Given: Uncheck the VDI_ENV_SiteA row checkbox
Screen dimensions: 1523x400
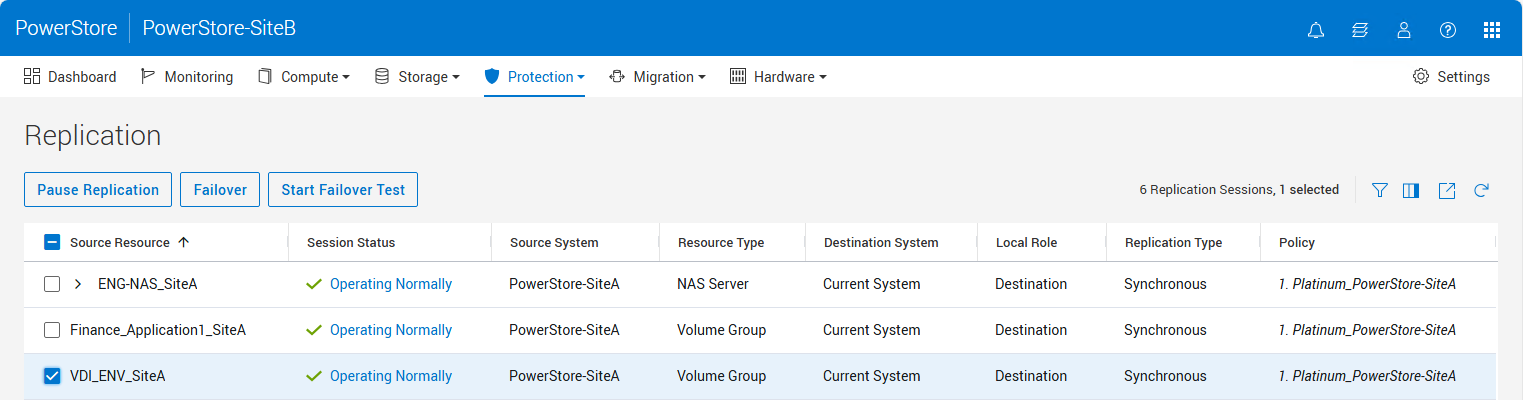Looking at the screenshot, I should pyautogui.click(x=53, y=376).
